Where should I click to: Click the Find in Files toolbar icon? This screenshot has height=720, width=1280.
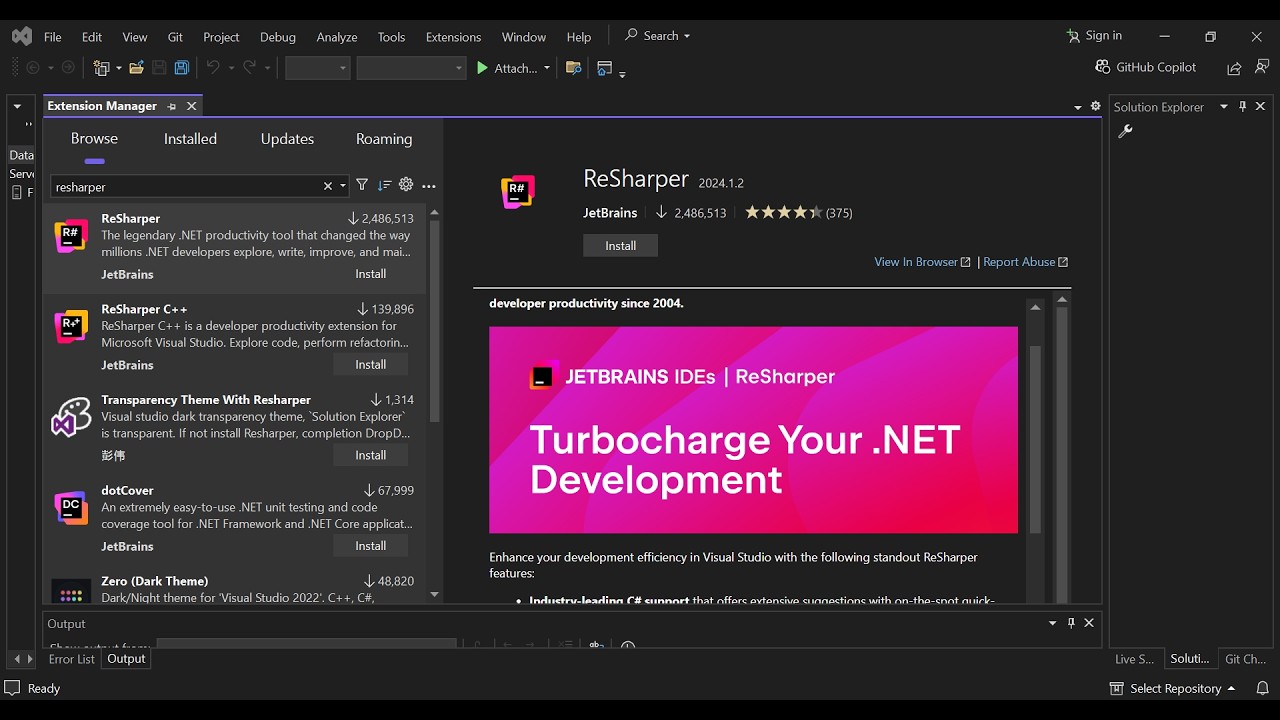tap(573, 68)
